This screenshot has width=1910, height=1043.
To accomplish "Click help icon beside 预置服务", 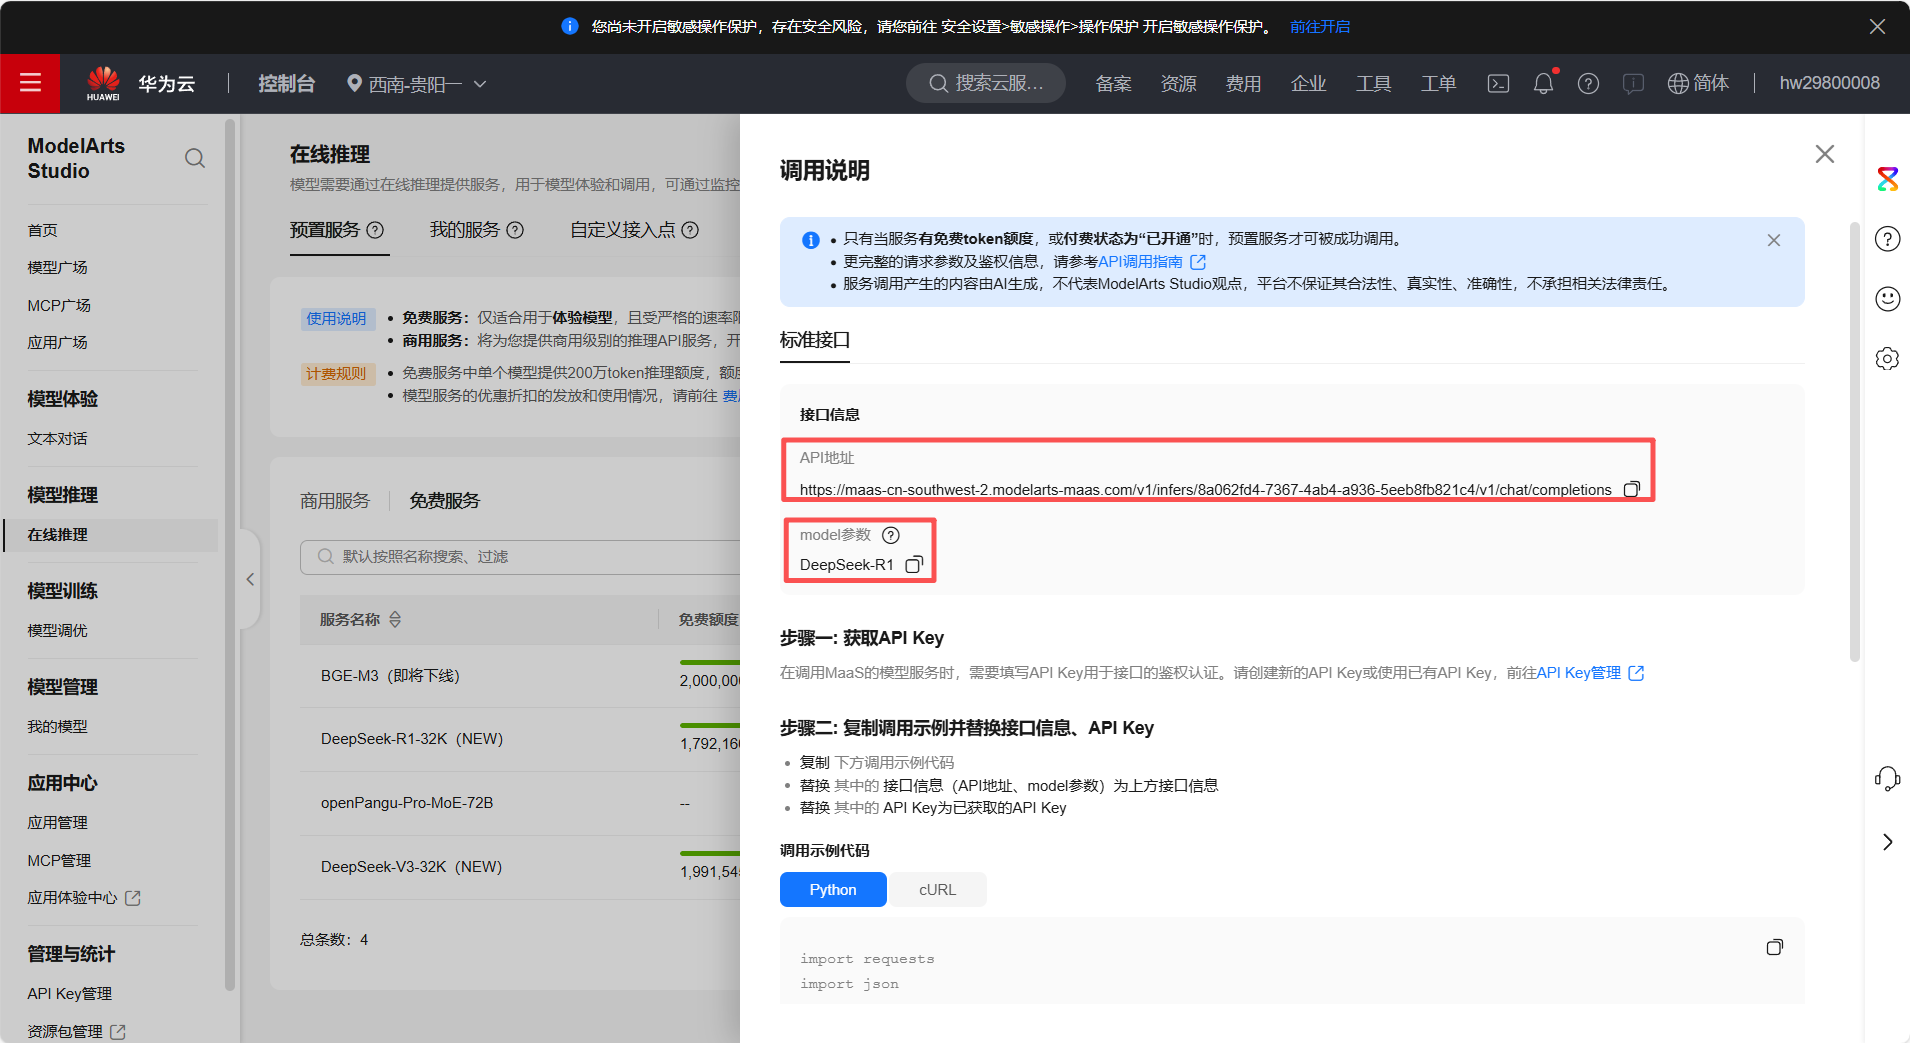I will pos(375,230).
